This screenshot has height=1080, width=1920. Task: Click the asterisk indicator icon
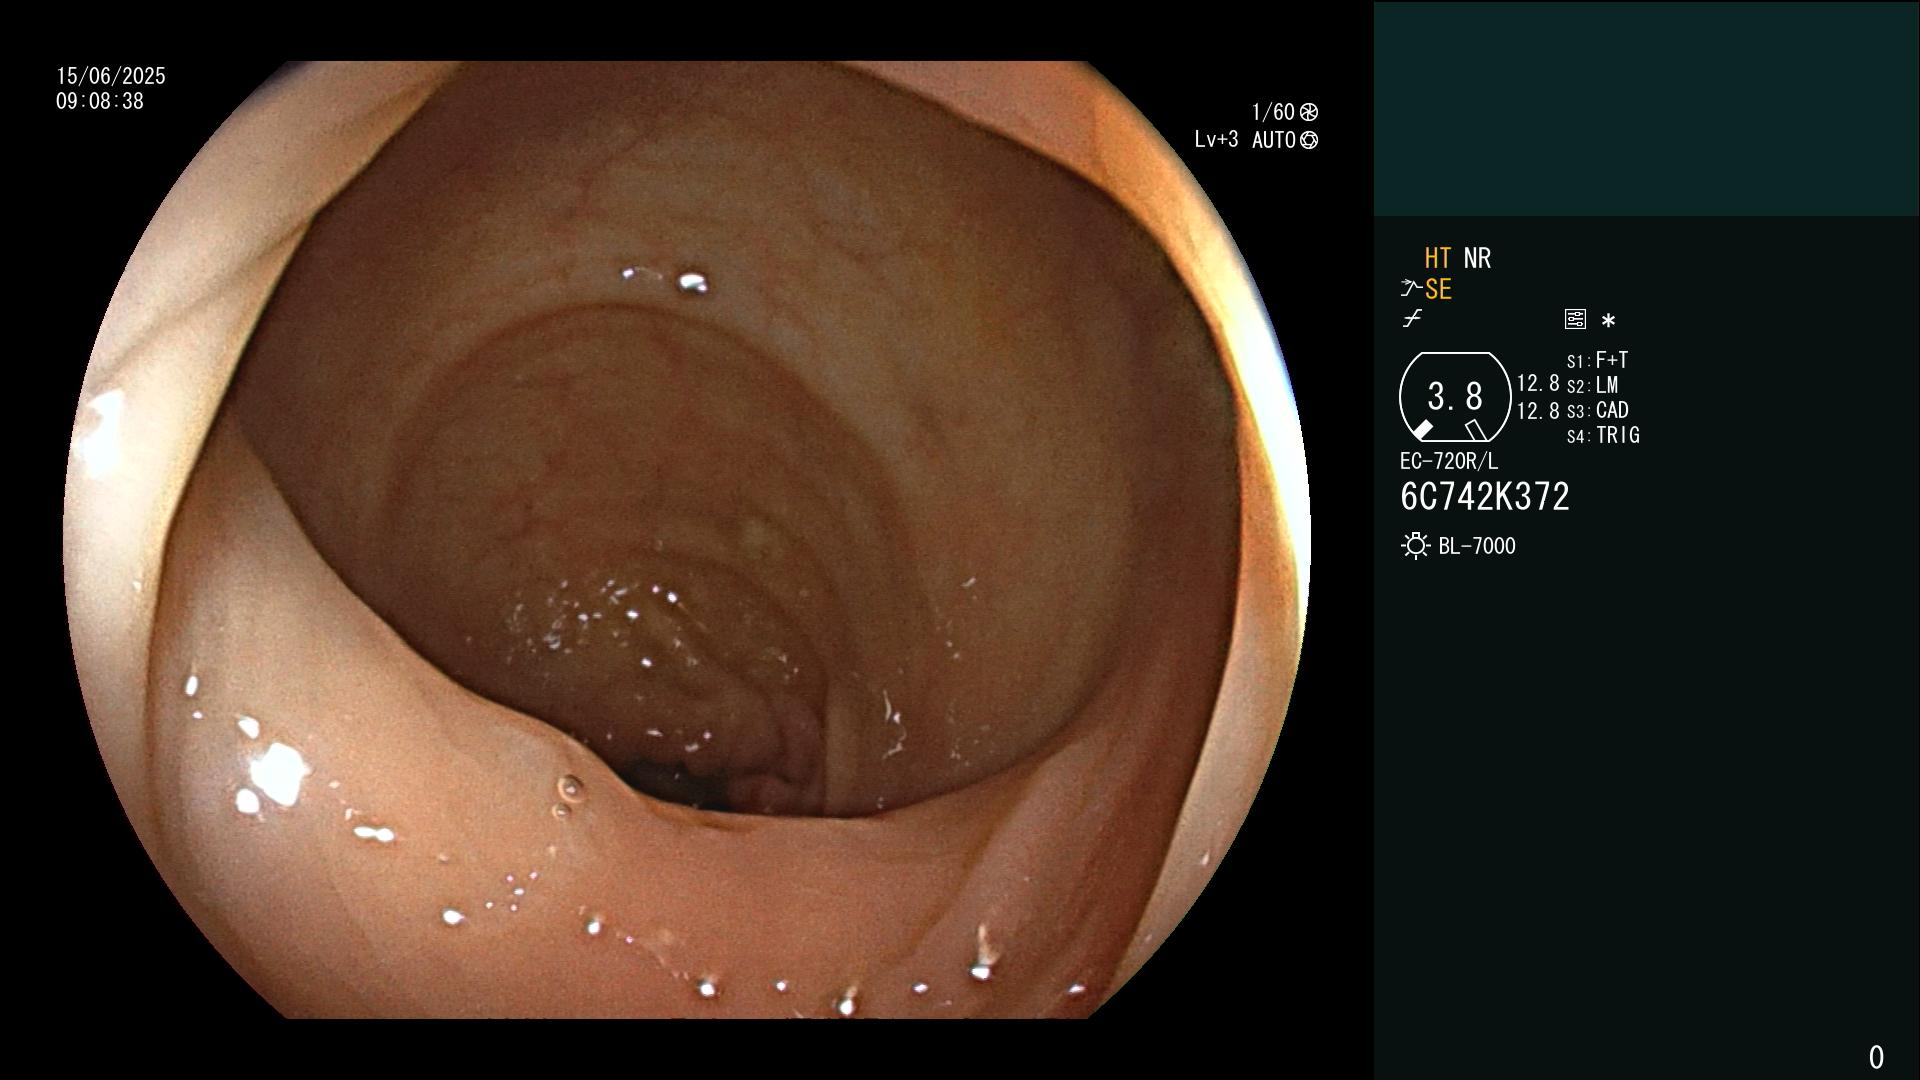tap(1608, 321)
